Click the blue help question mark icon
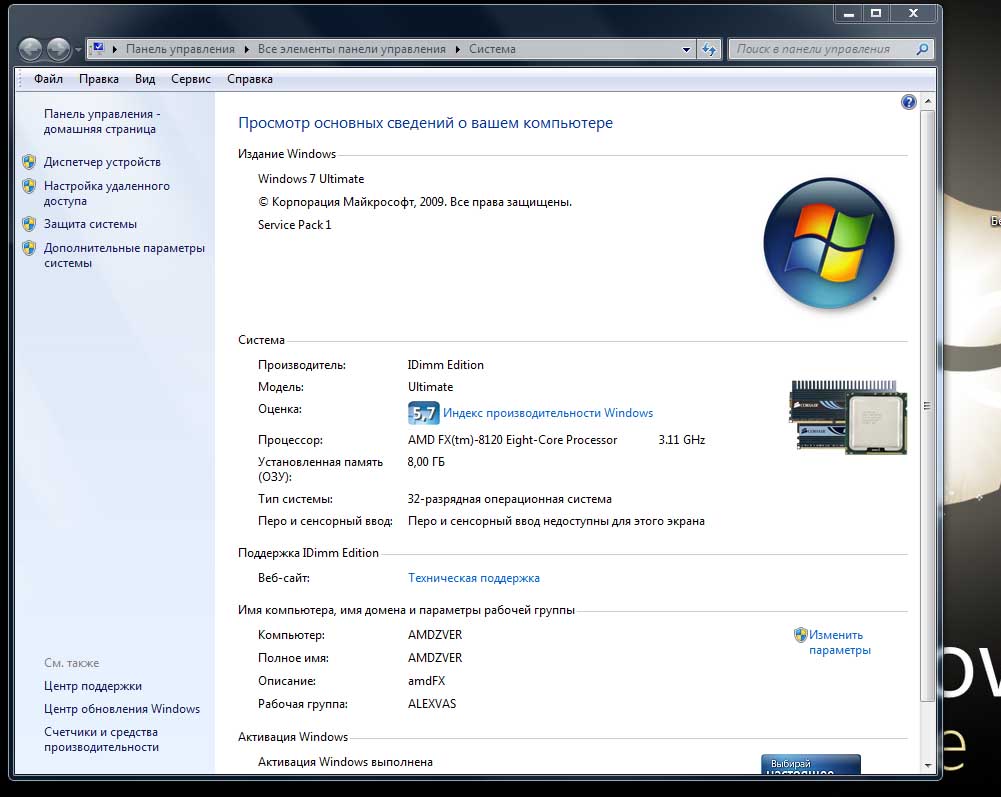Image resolution: width=1001 pixels, height=797 pixels. [908, 102]
